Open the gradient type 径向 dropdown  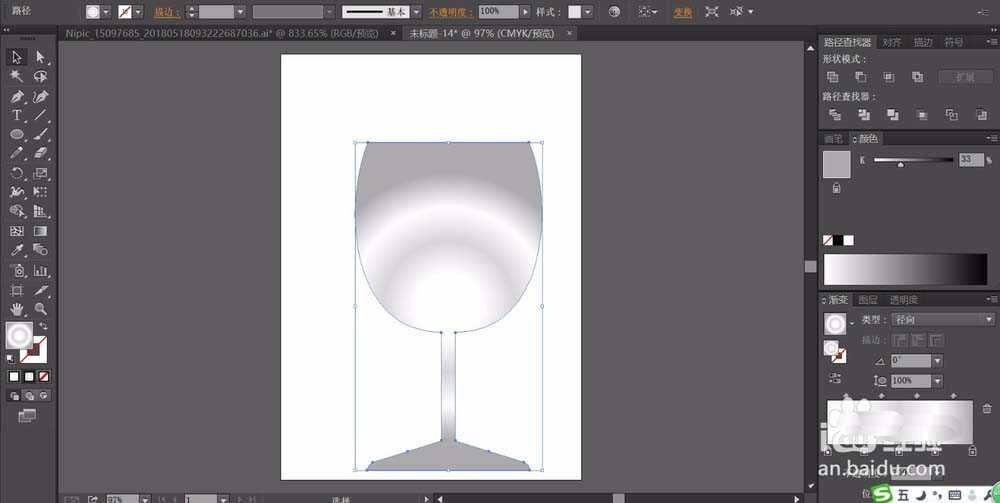(988, 320)
